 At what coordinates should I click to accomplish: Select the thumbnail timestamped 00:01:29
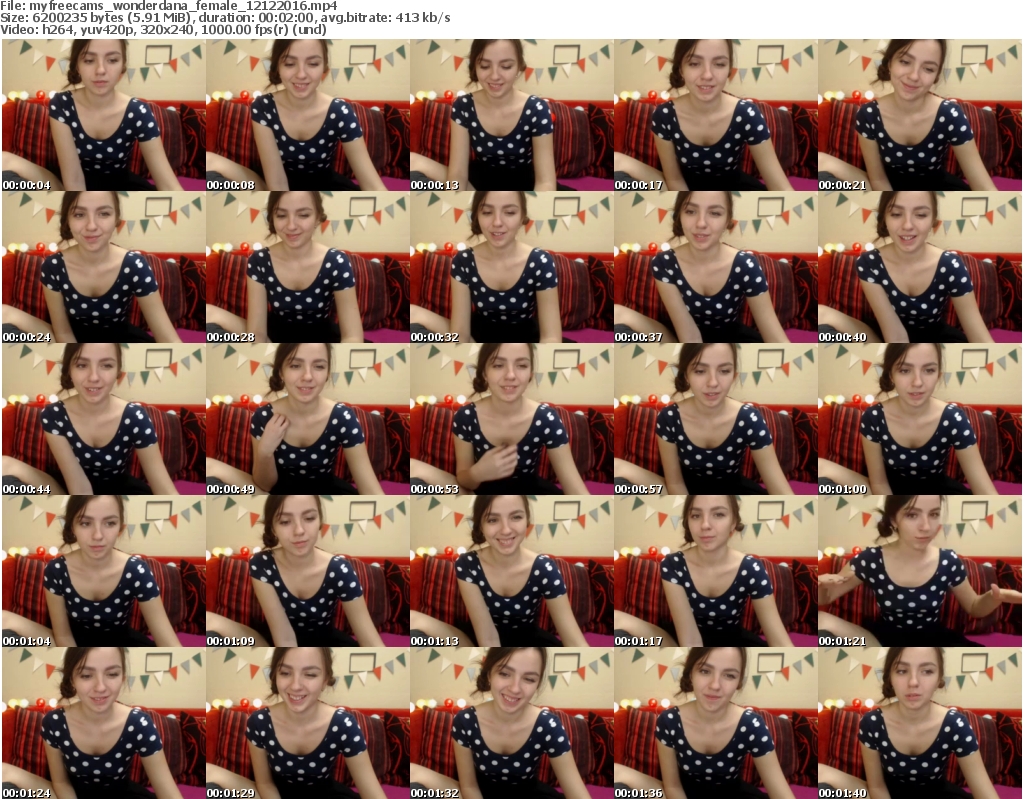(x=308, y=723)
